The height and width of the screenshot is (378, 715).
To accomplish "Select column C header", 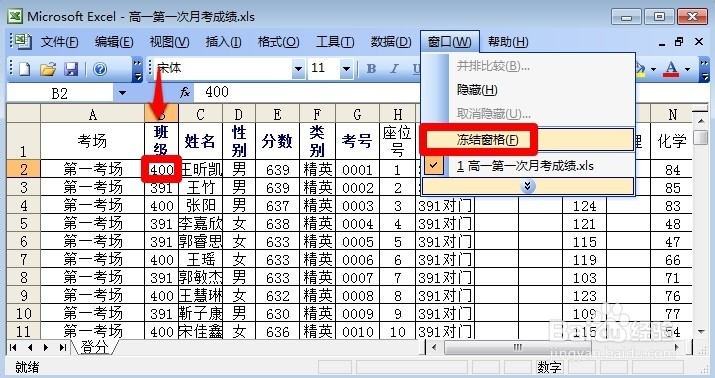I will (x=201, y=114).
